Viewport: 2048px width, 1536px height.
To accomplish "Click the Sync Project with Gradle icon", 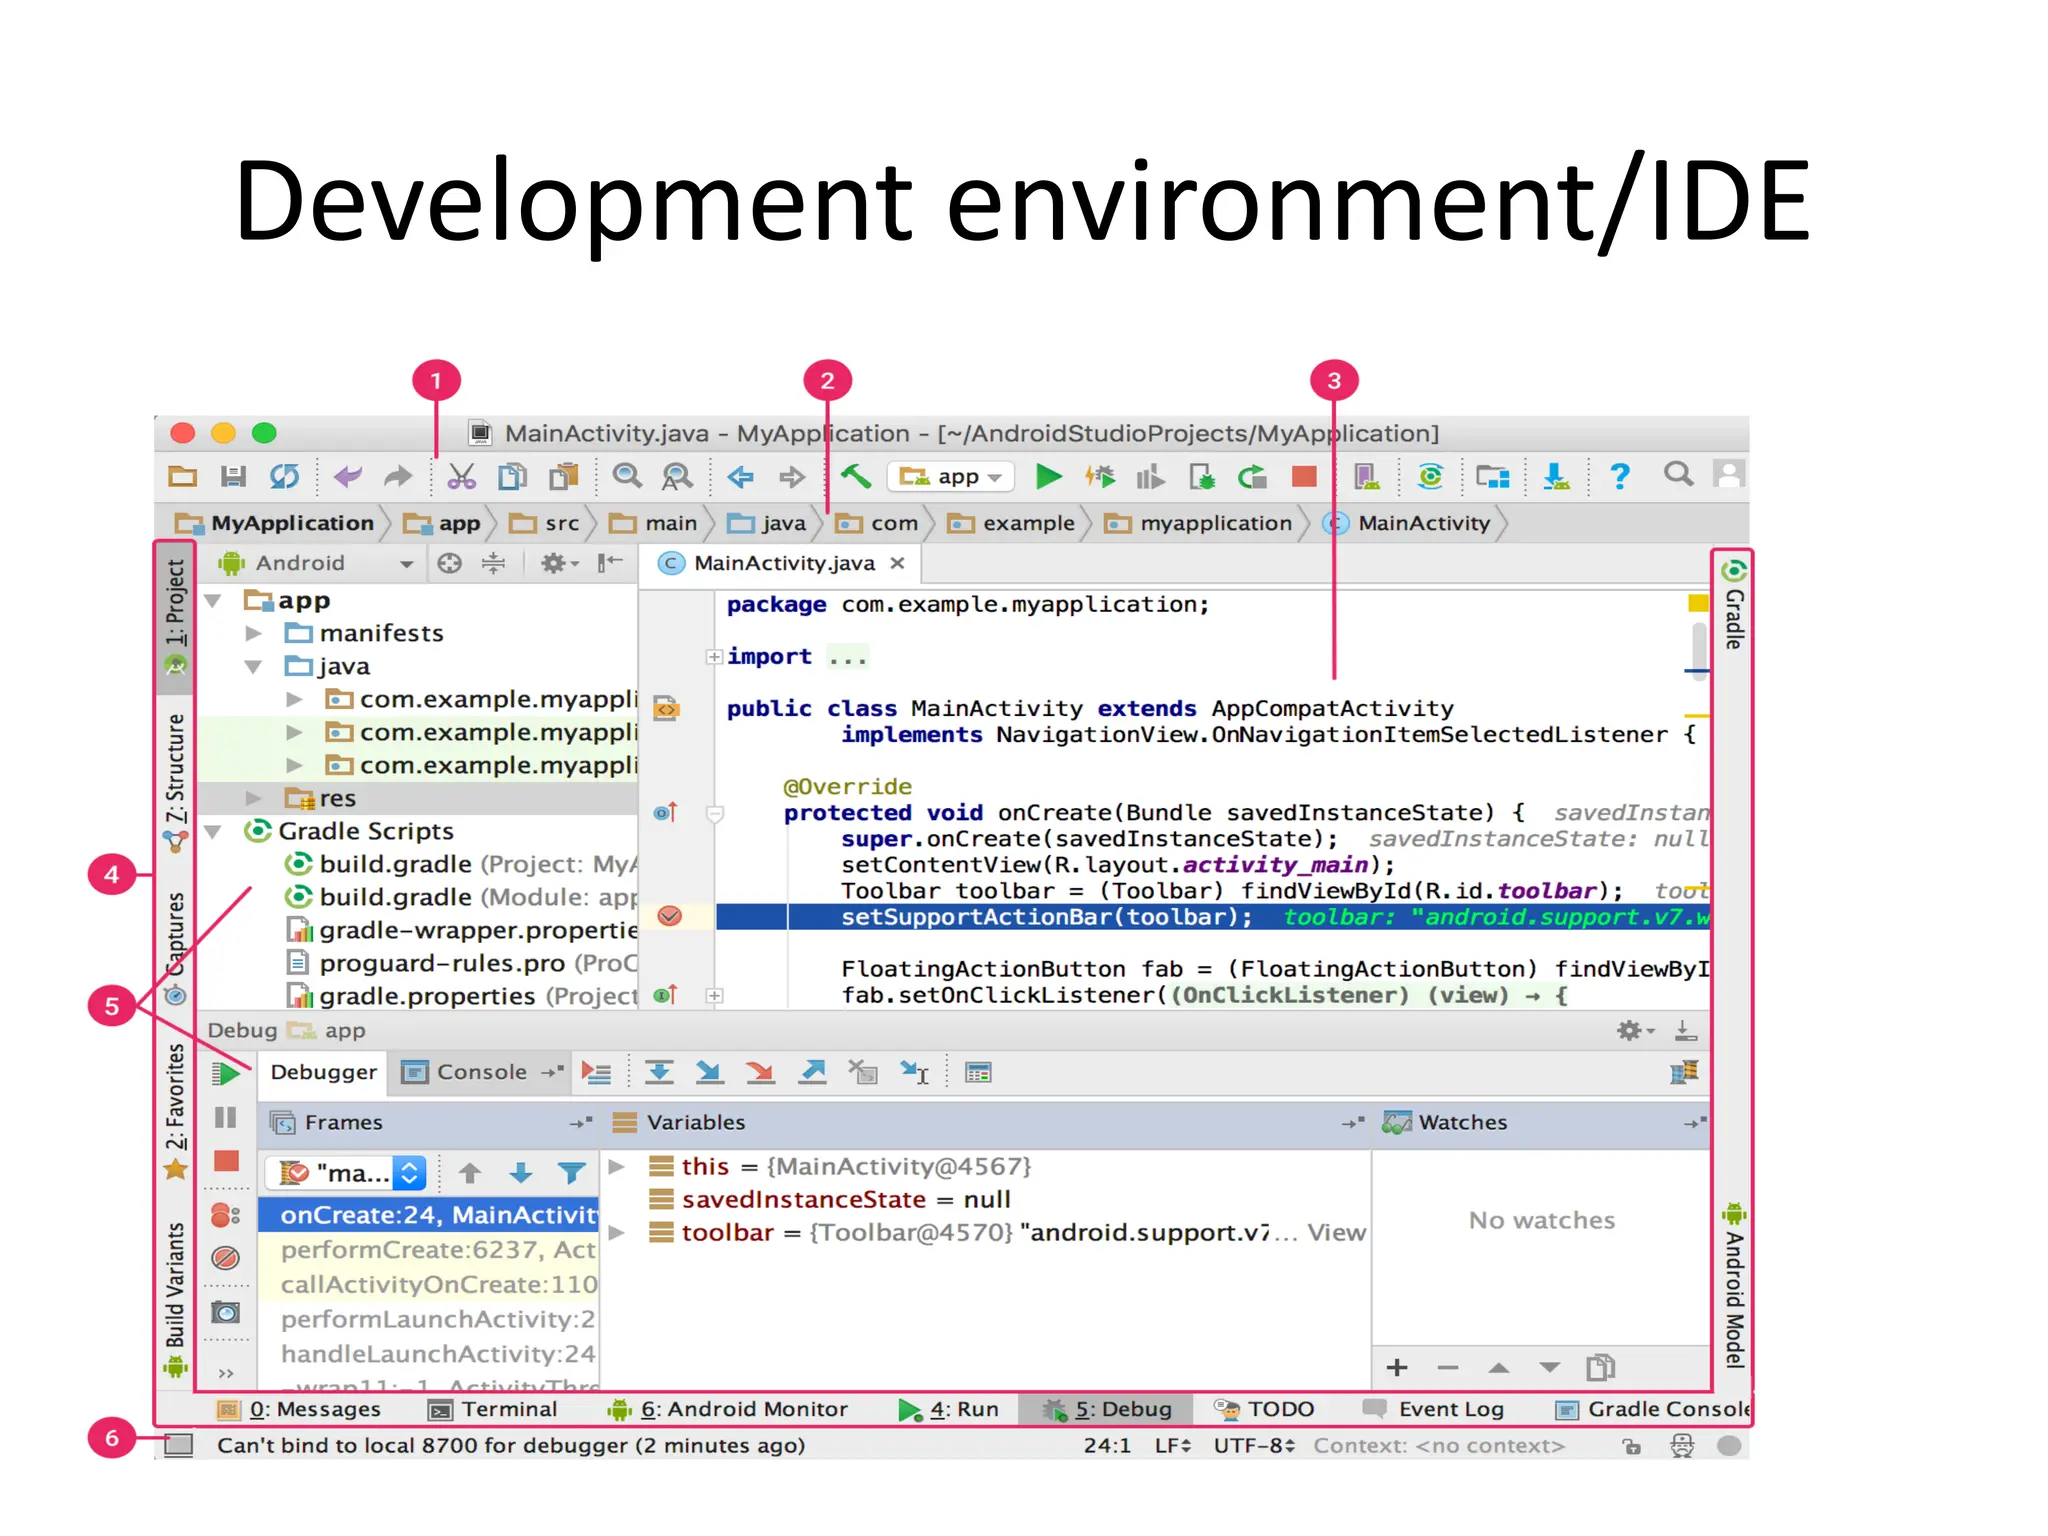I will coord(1431,477).
